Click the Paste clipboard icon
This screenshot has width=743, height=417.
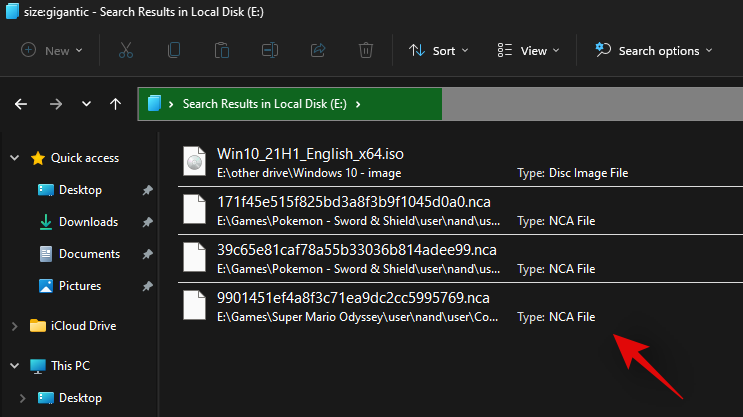[x=222, y=50]
